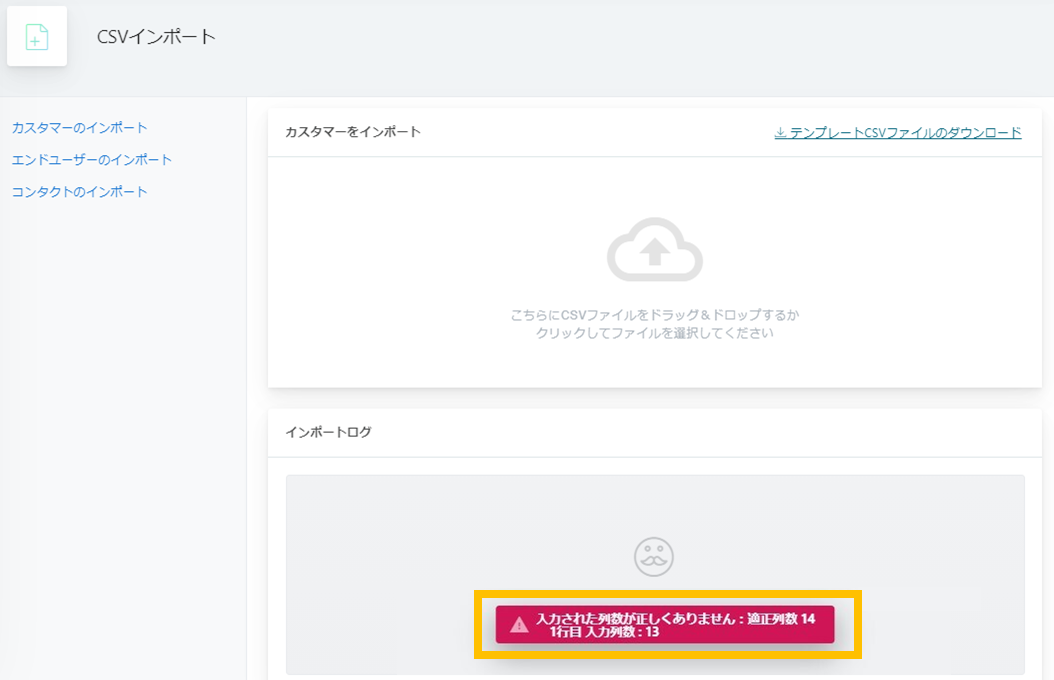Image resolution: width=1054 pixels, height=680 pixels.
Task: Download the template CSV file
Action: (898, 132)
